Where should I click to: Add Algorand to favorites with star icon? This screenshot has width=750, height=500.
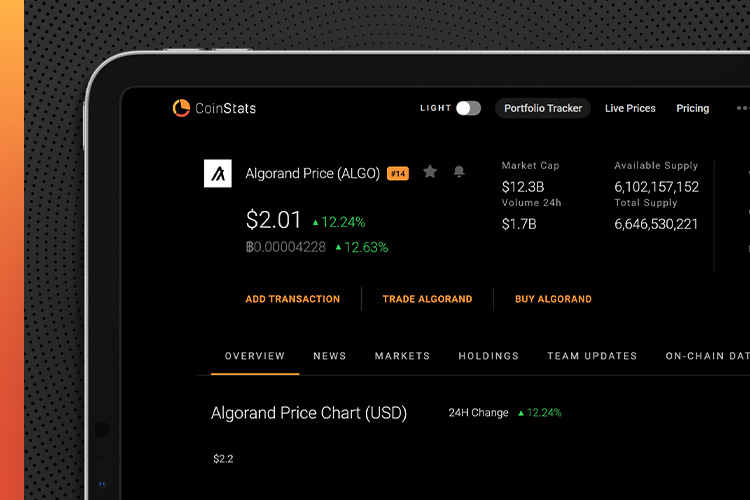pos(430,171)
